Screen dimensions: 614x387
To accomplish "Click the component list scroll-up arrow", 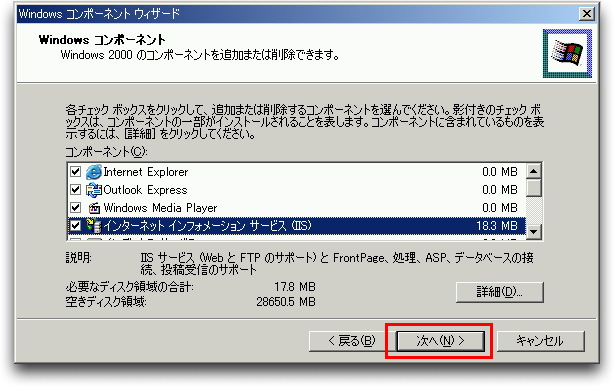I will [534, 171].
